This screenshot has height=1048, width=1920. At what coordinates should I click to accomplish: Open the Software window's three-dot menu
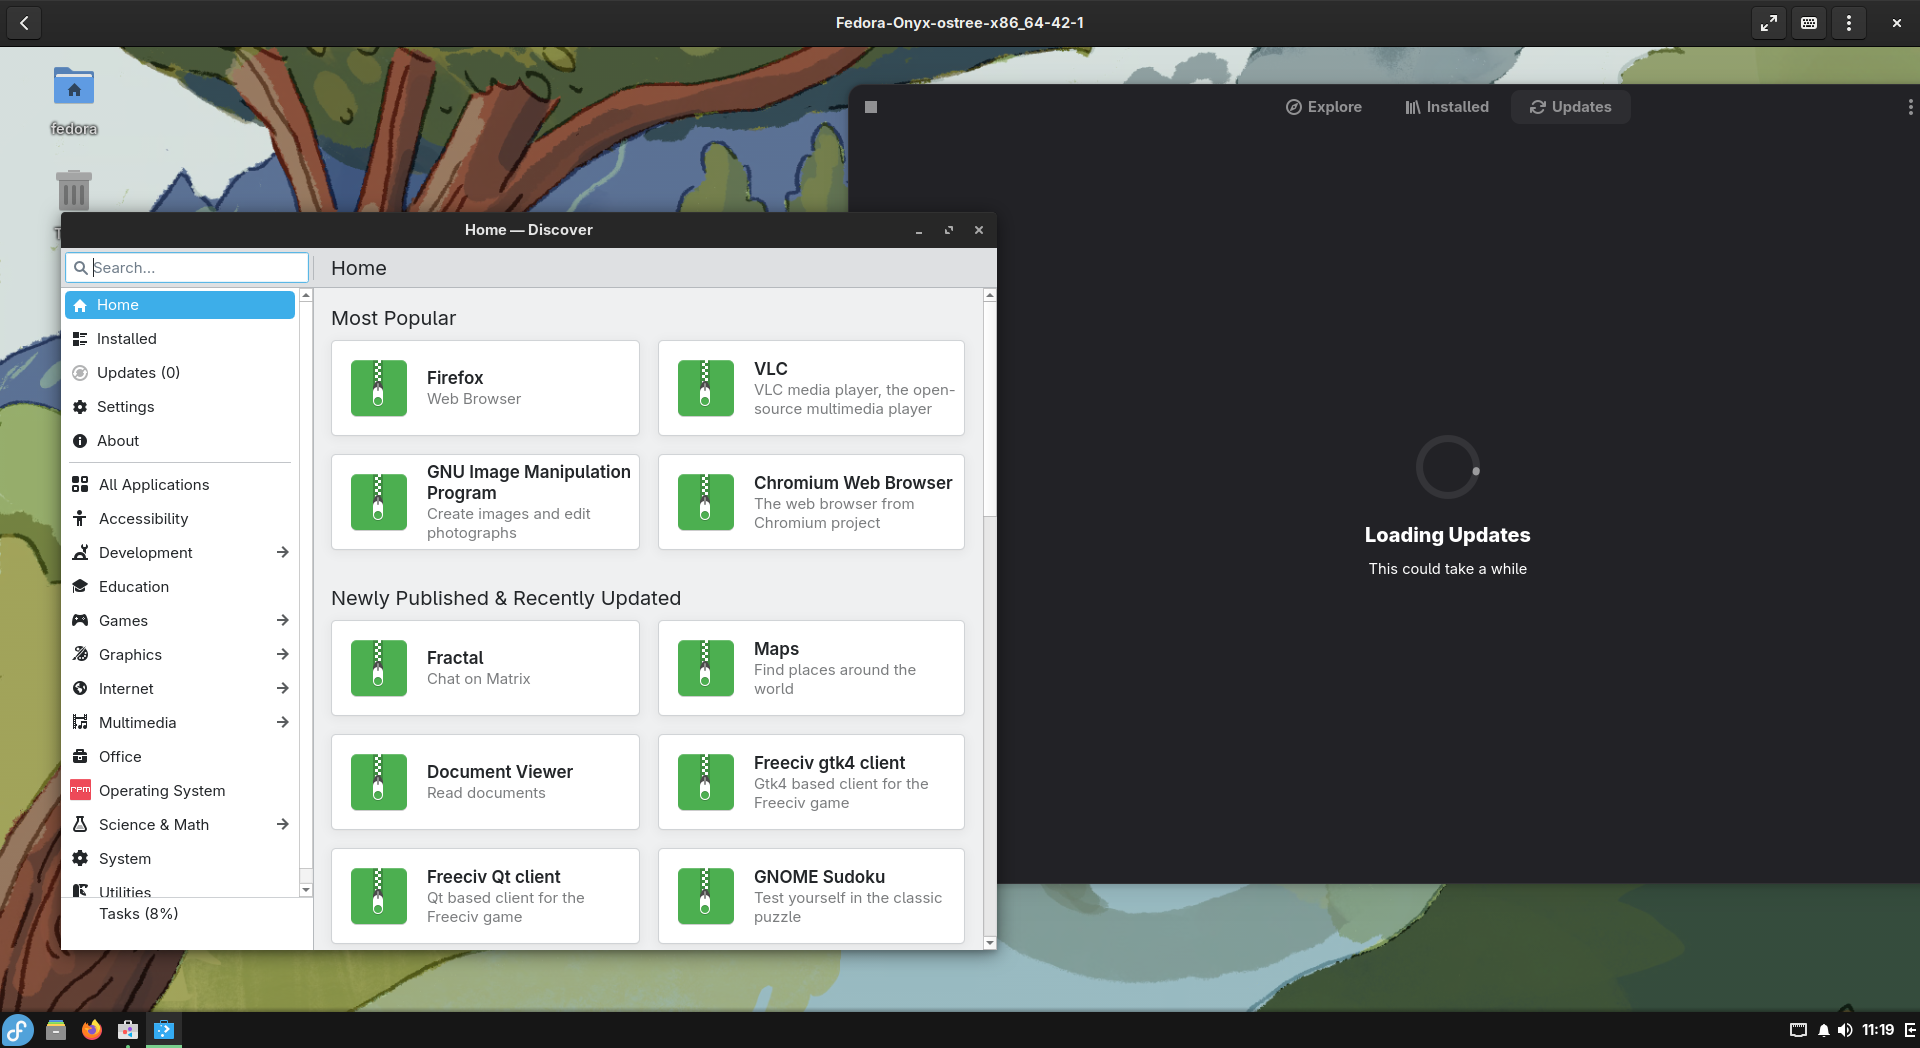(1910, 107)
